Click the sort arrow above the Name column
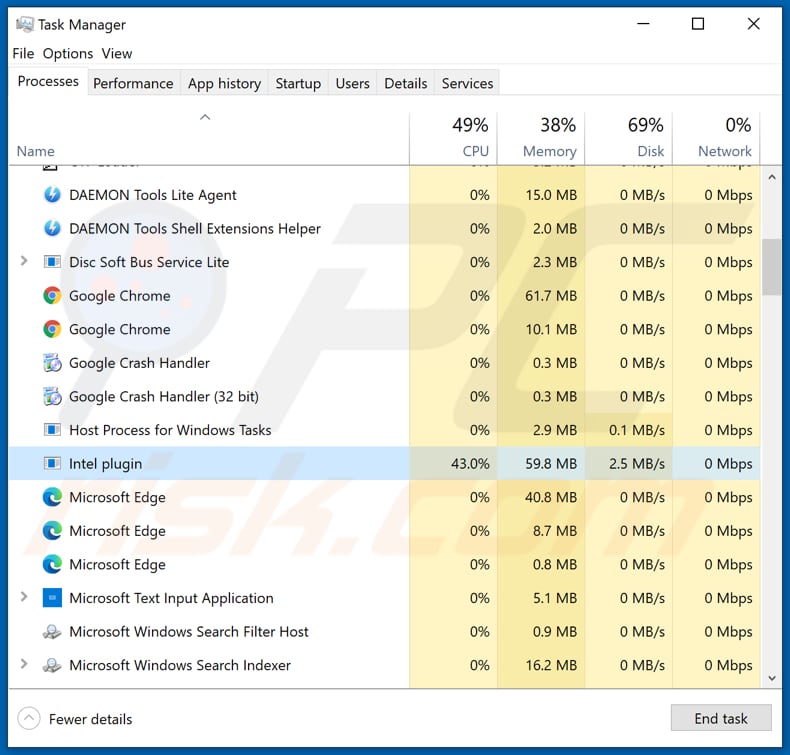Image resolution: width=790 pixels, height=755 pixels. 205,117
